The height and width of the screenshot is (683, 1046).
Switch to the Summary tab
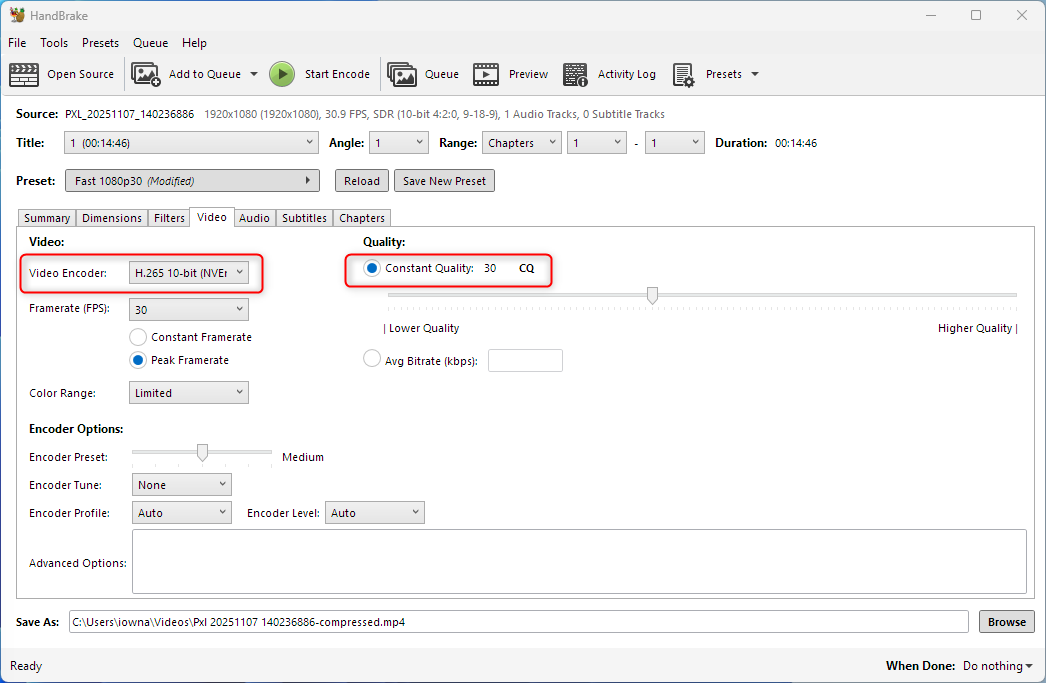point(47,218)
